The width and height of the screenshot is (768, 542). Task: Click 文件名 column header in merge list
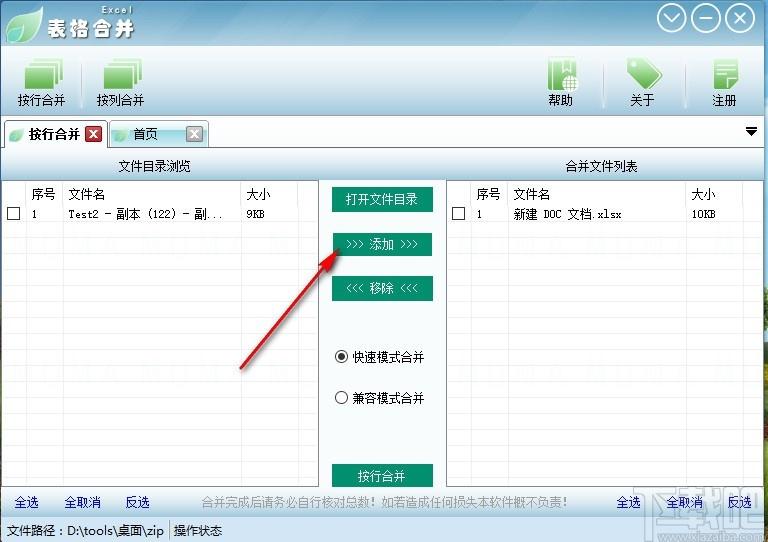(531, 194)
